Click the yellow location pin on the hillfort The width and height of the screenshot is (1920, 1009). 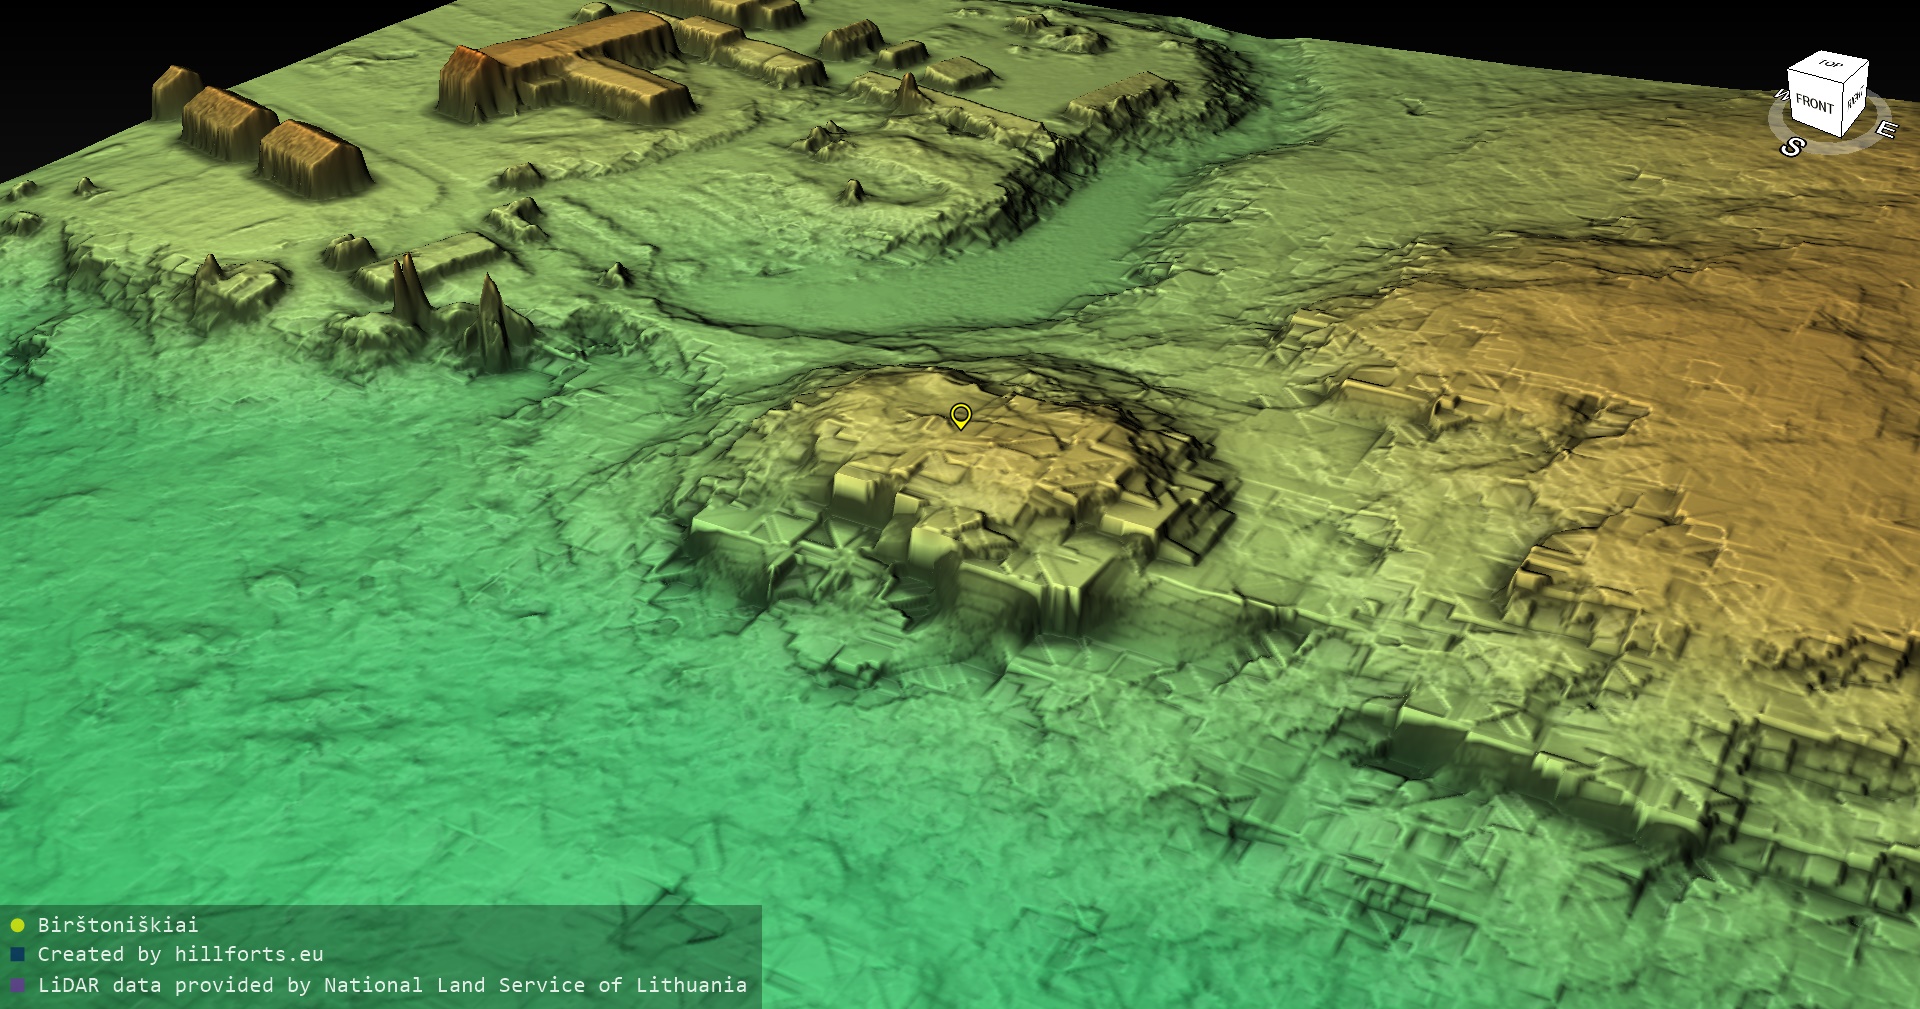960,415
